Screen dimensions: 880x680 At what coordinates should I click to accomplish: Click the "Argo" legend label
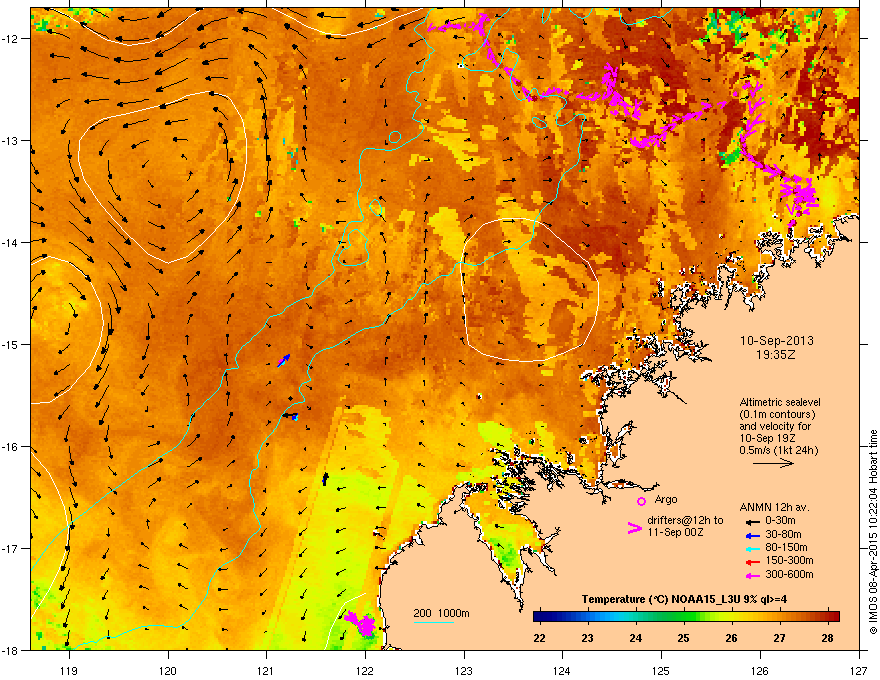pos(666,499)
